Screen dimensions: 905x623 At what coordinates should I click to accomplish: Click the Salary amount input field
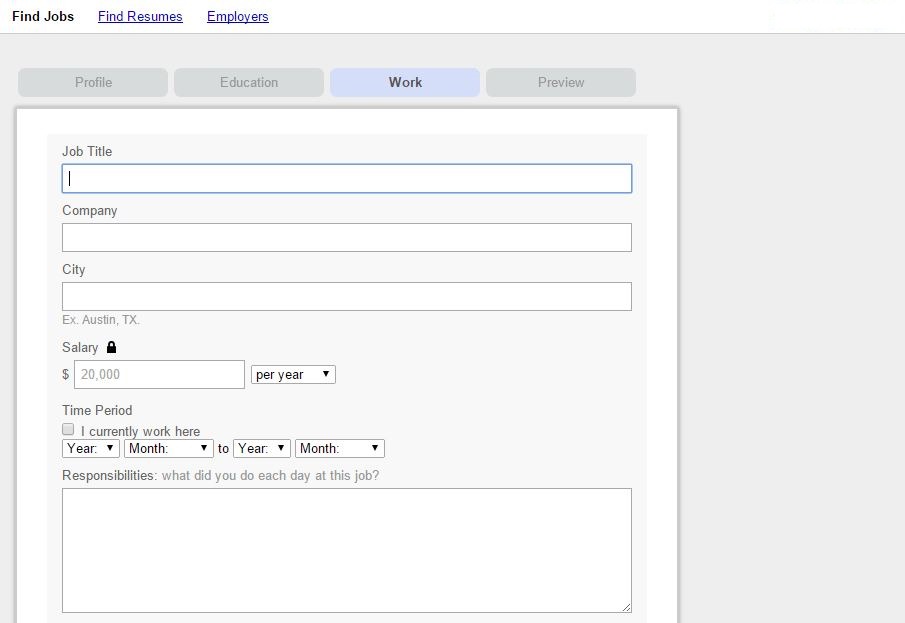[159, 374]
